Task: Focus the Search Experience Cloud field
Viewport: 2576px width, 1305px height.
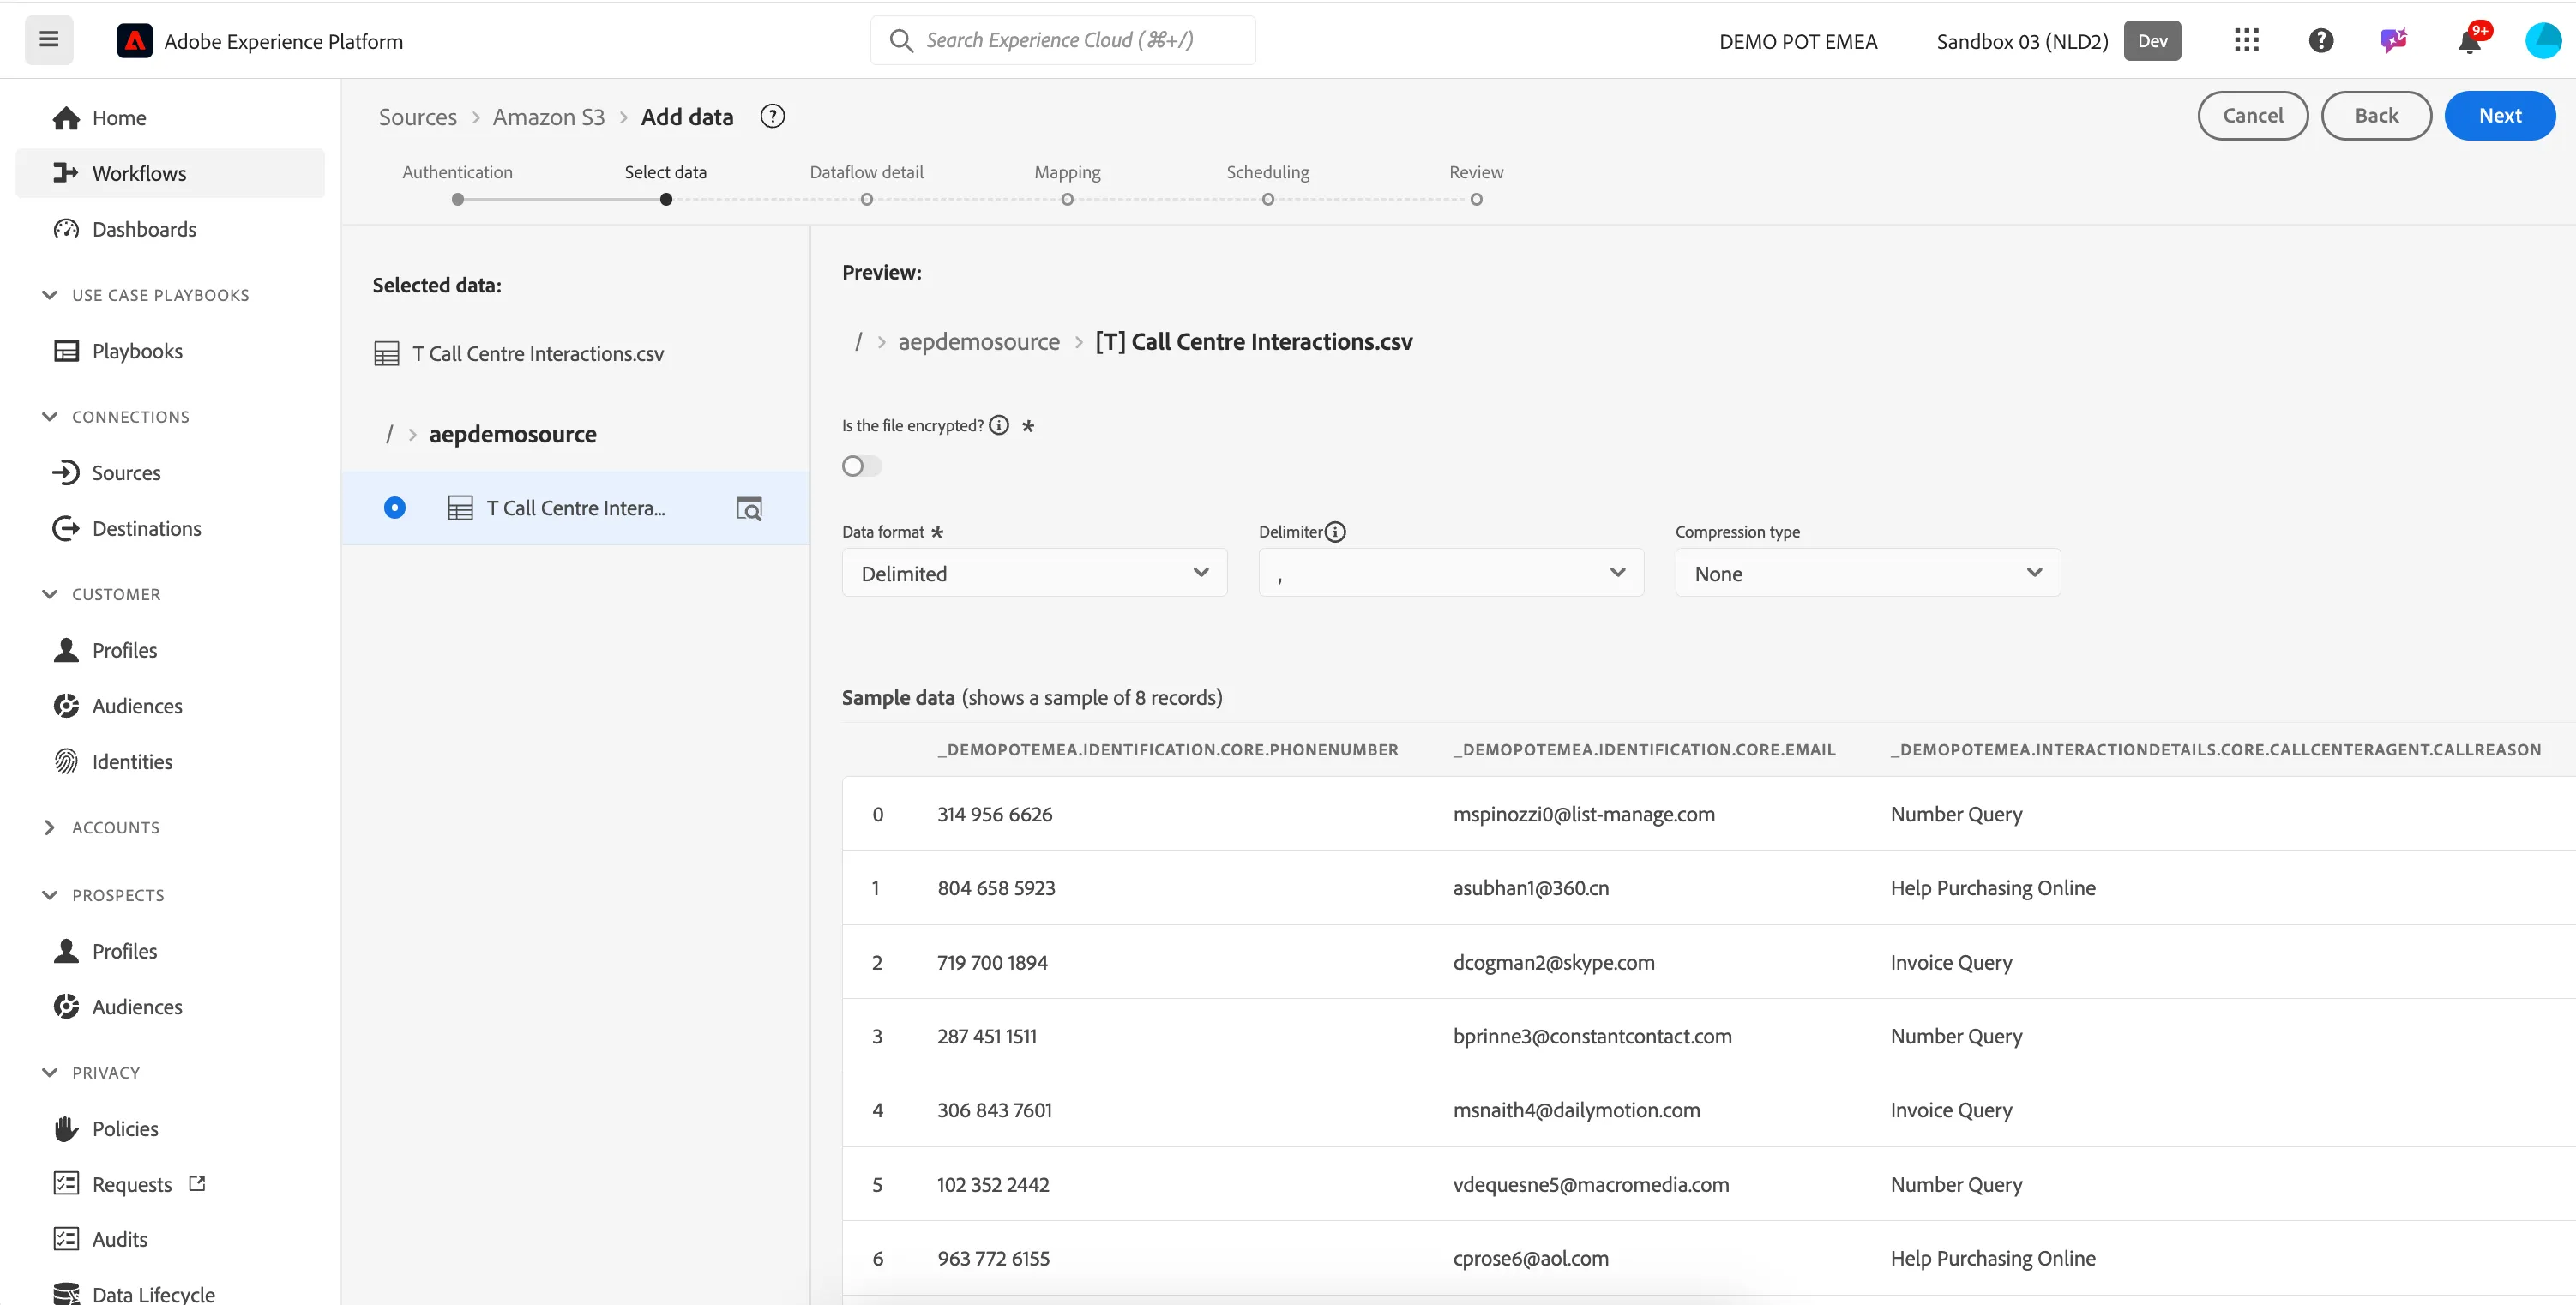Action: 1063,40
